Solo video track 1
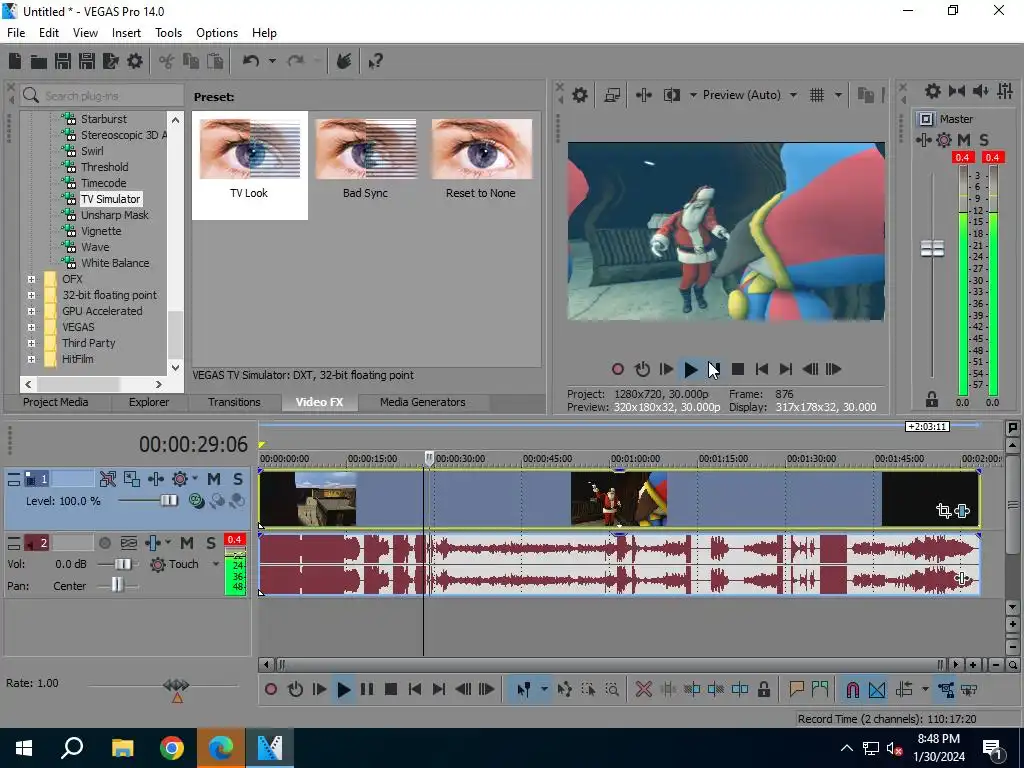This screenshot has height=768, width=1024. point(238,479)
